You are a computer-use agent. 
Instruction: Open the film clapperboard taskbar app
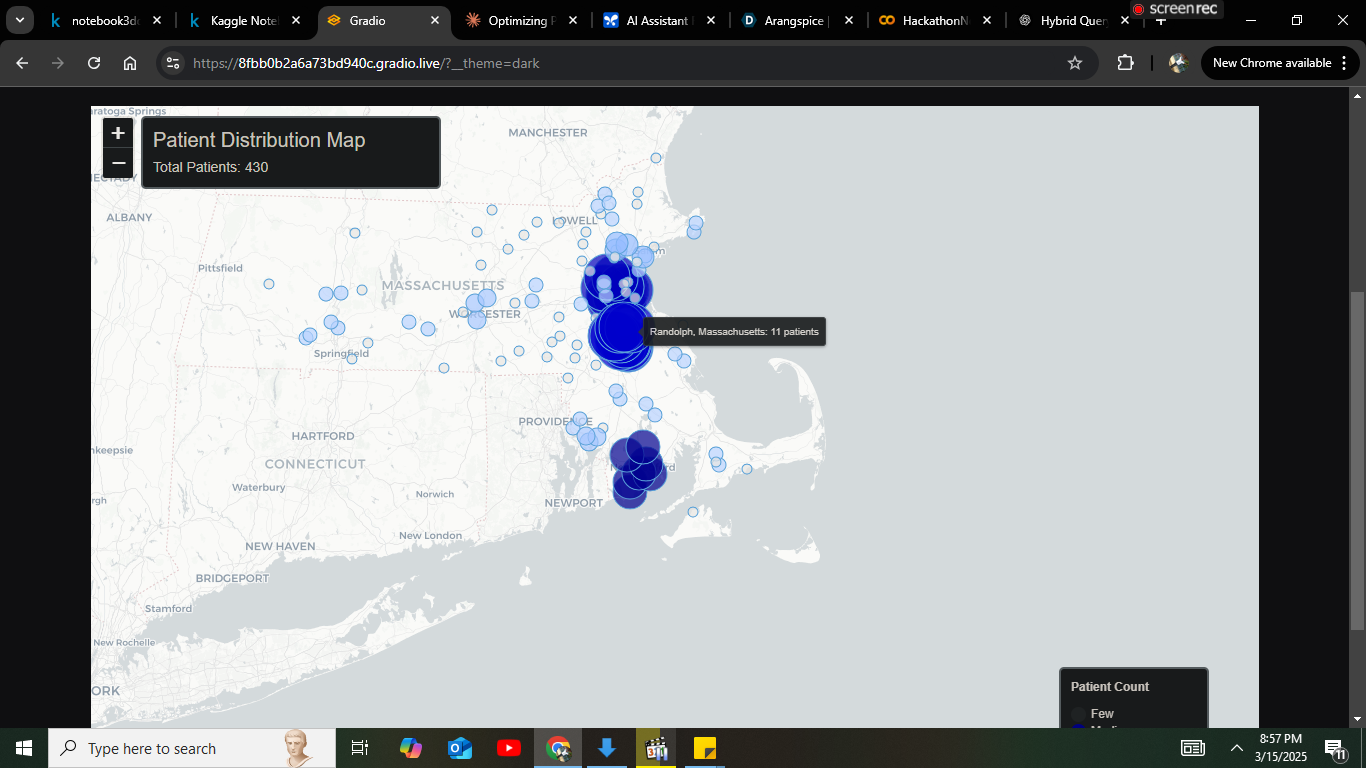[656, 748]
